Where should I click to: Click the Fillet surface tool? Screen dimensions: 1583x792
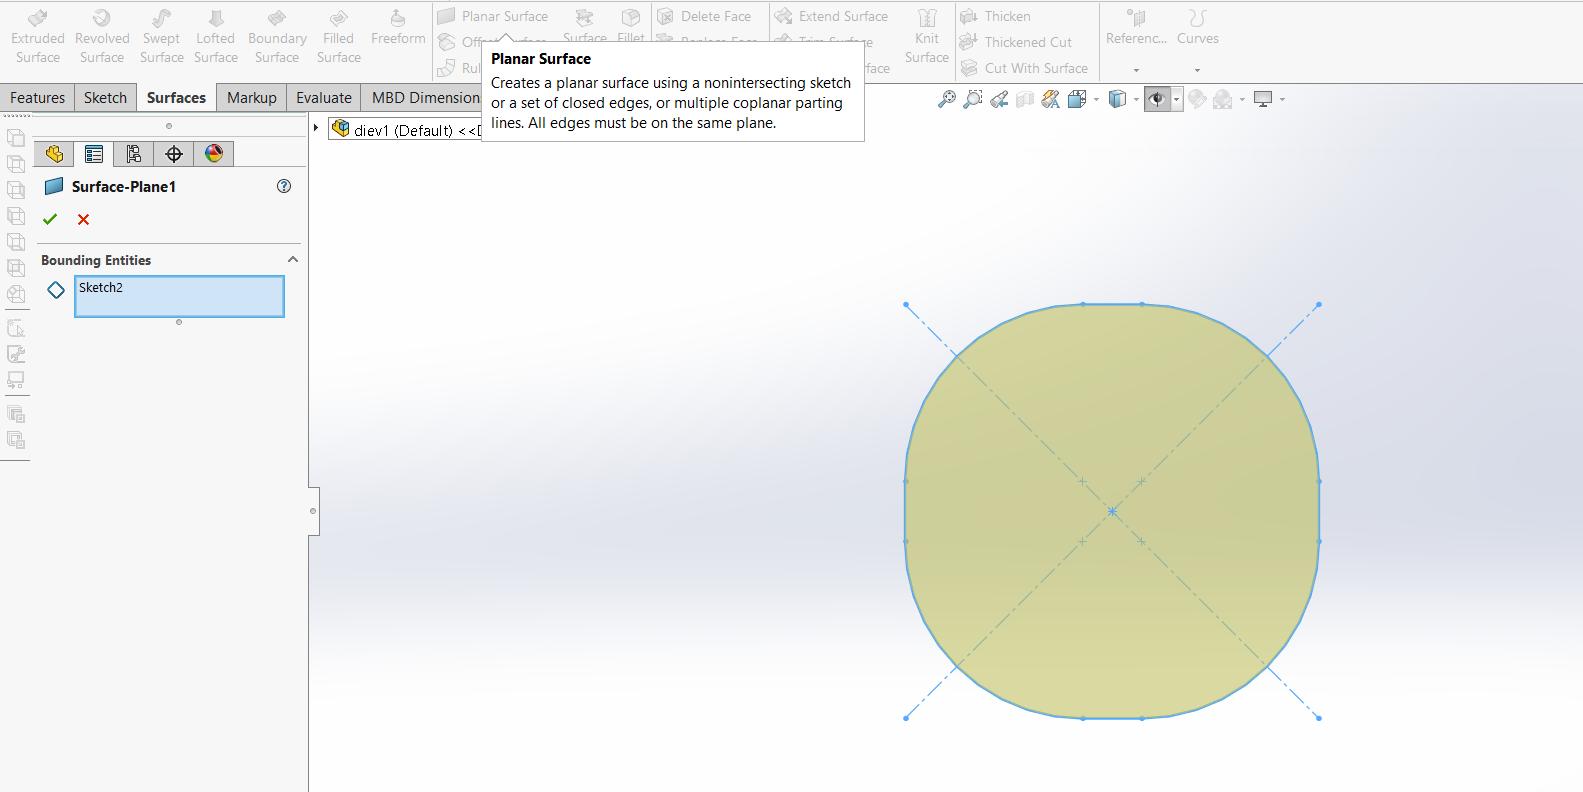coord(631,26)
